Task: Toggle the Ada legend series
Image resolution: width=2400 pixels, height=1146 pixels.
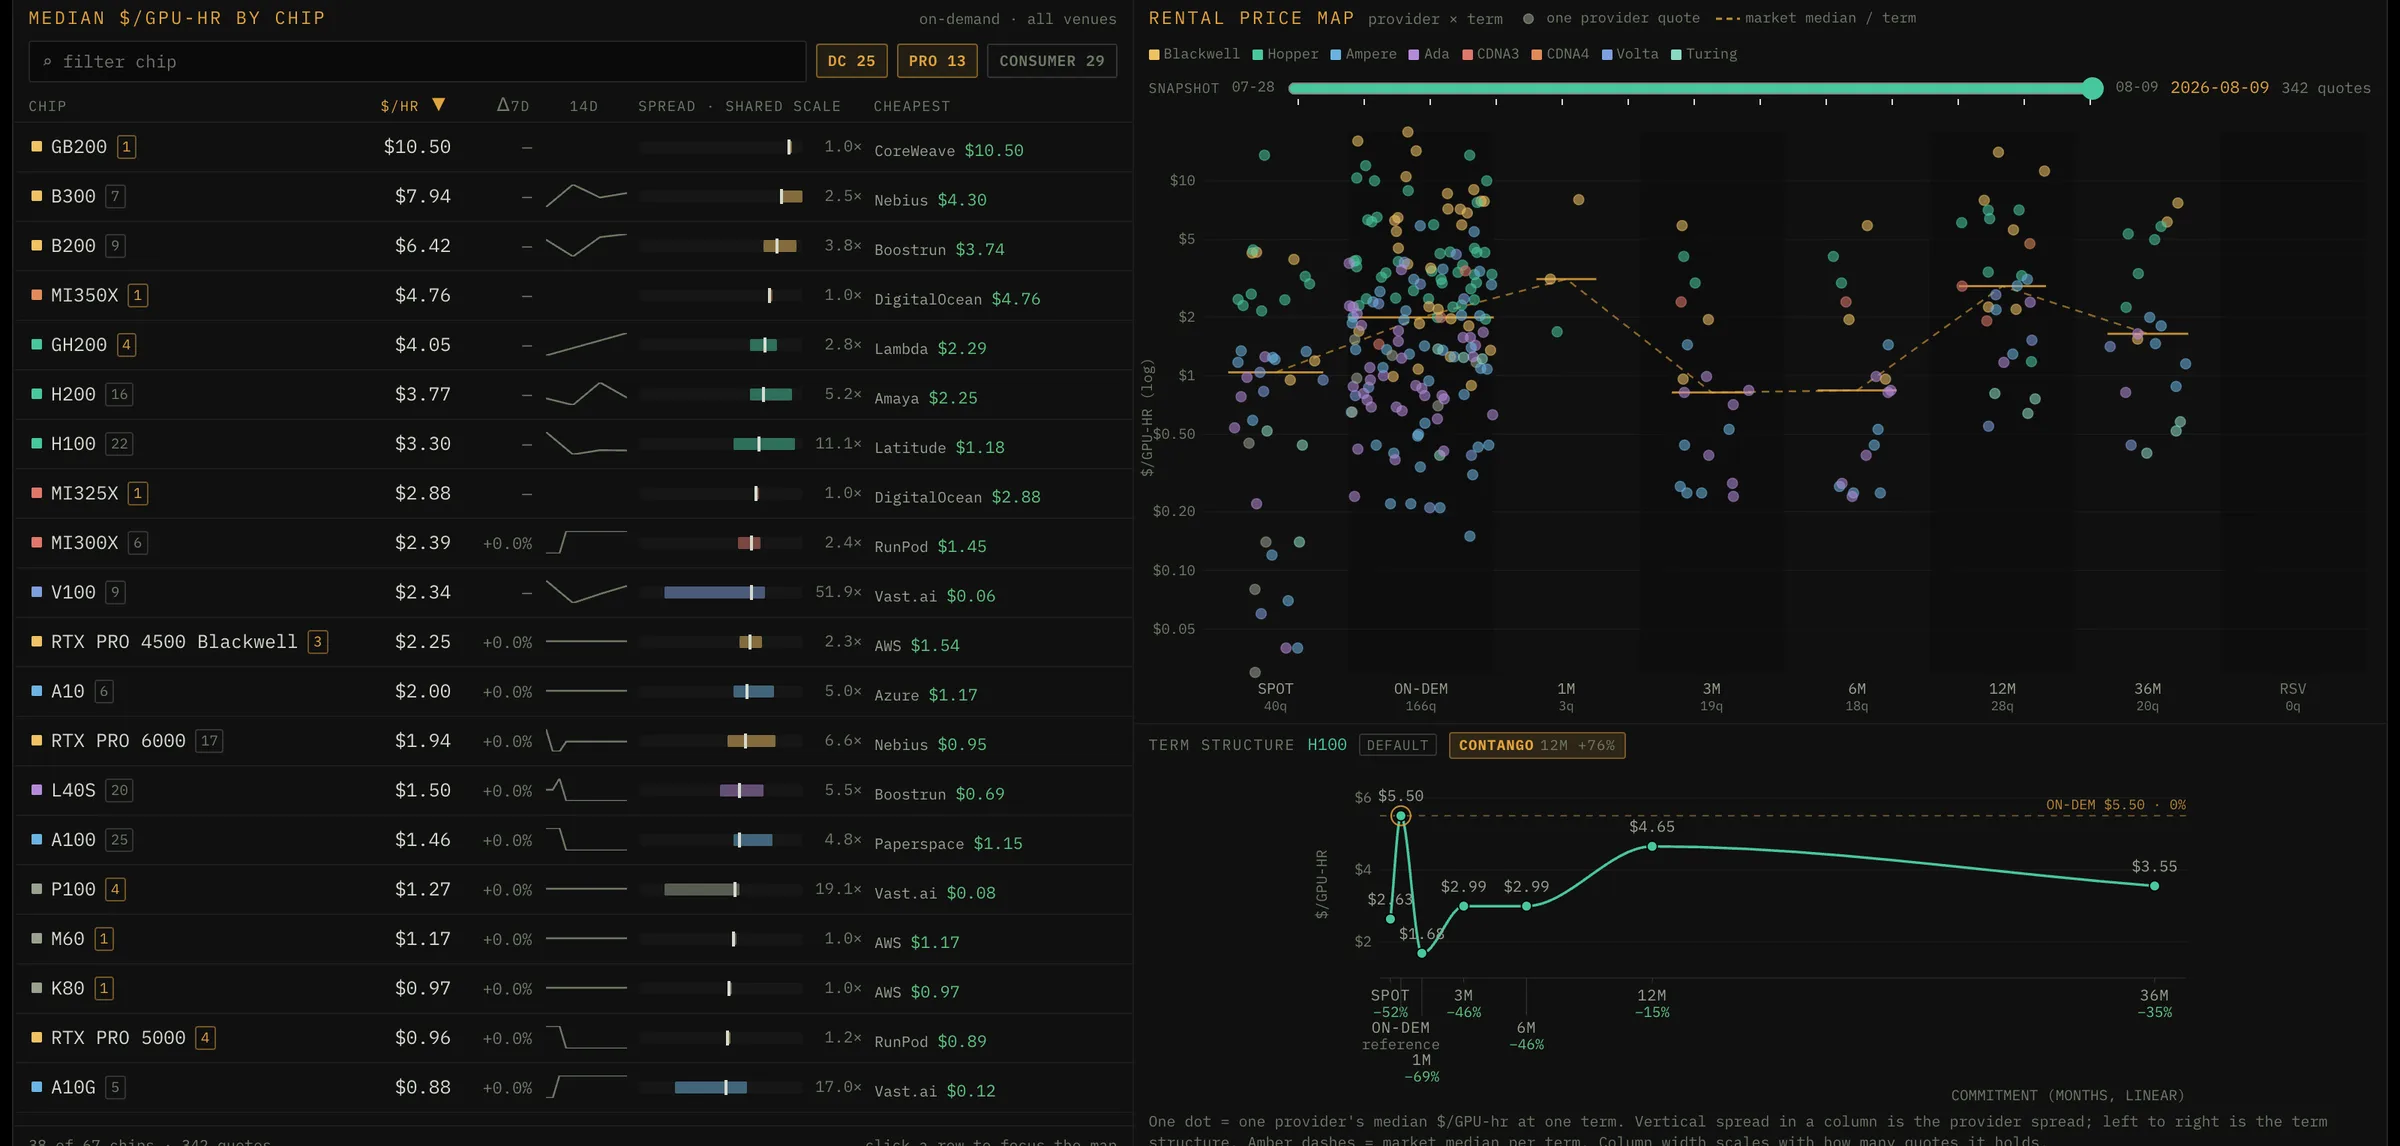Action: pos(1429,54)
